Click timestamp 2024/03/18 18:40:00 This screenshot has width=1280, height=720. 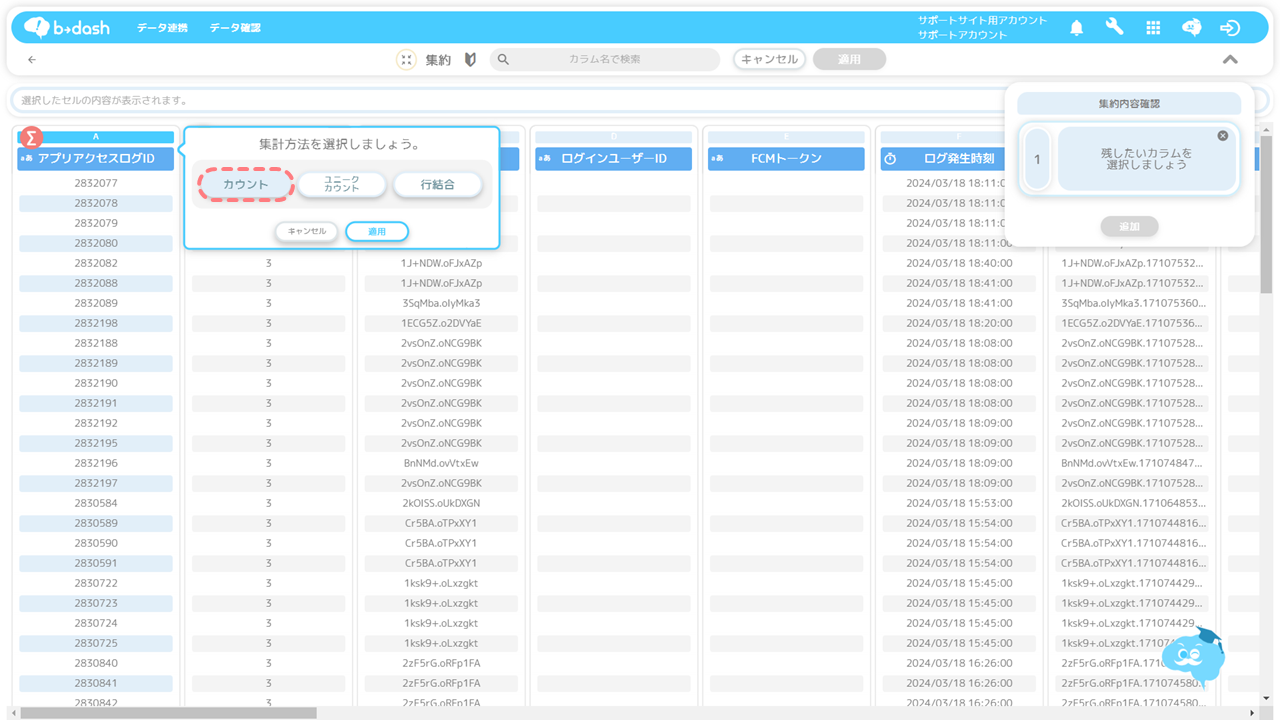pyautogui.click(x=959, y=263)
